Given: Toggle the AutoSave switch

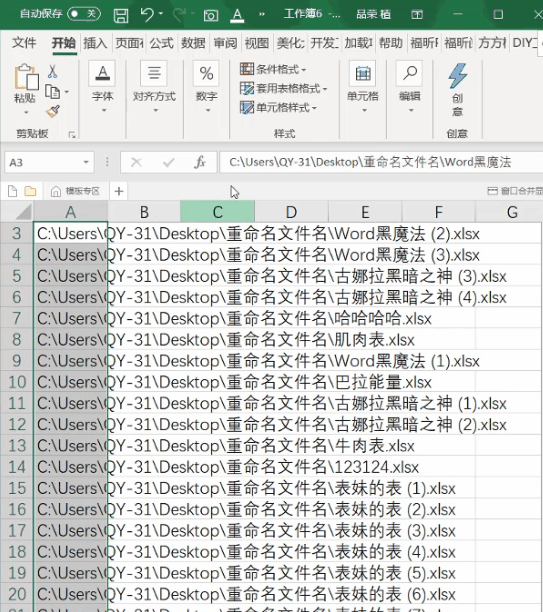Looking at the screenshot, I should (x=84, y=14).
